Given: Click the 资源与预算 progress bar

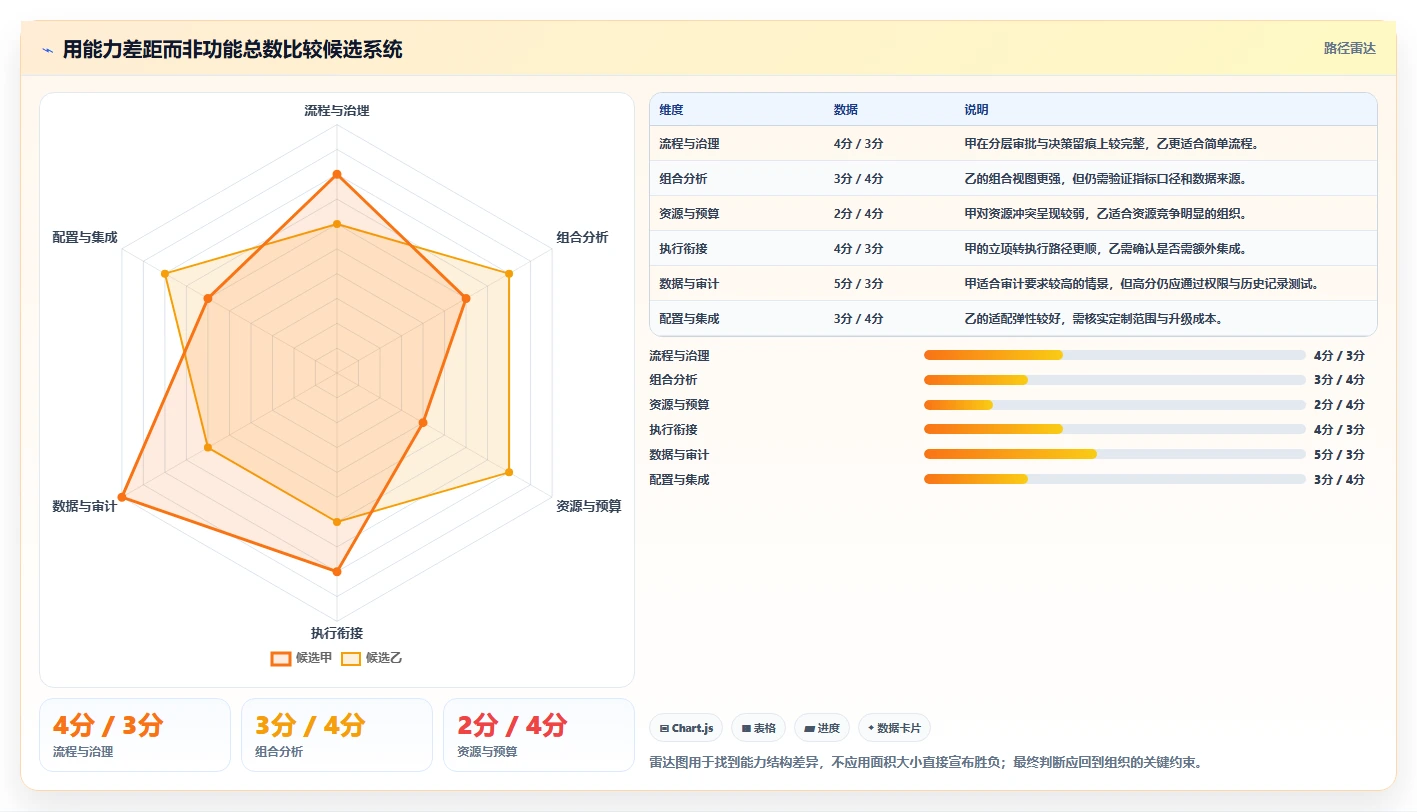Looking at the screenshot, I should (1115, 405).
